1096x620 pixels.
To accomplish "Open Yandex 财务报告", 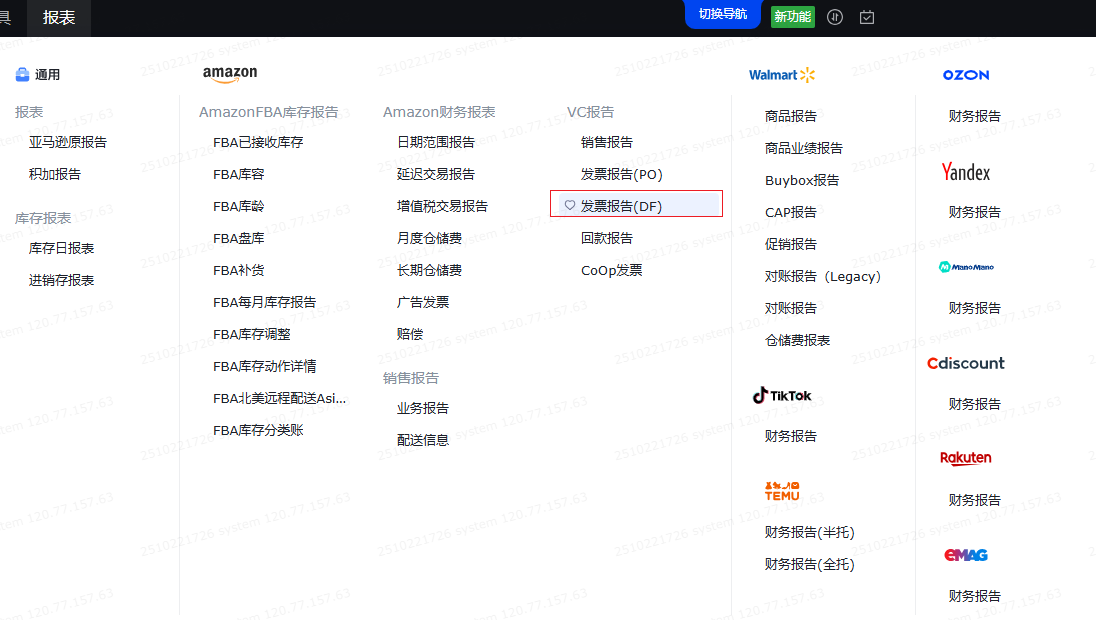I will (x=974, y=212).
